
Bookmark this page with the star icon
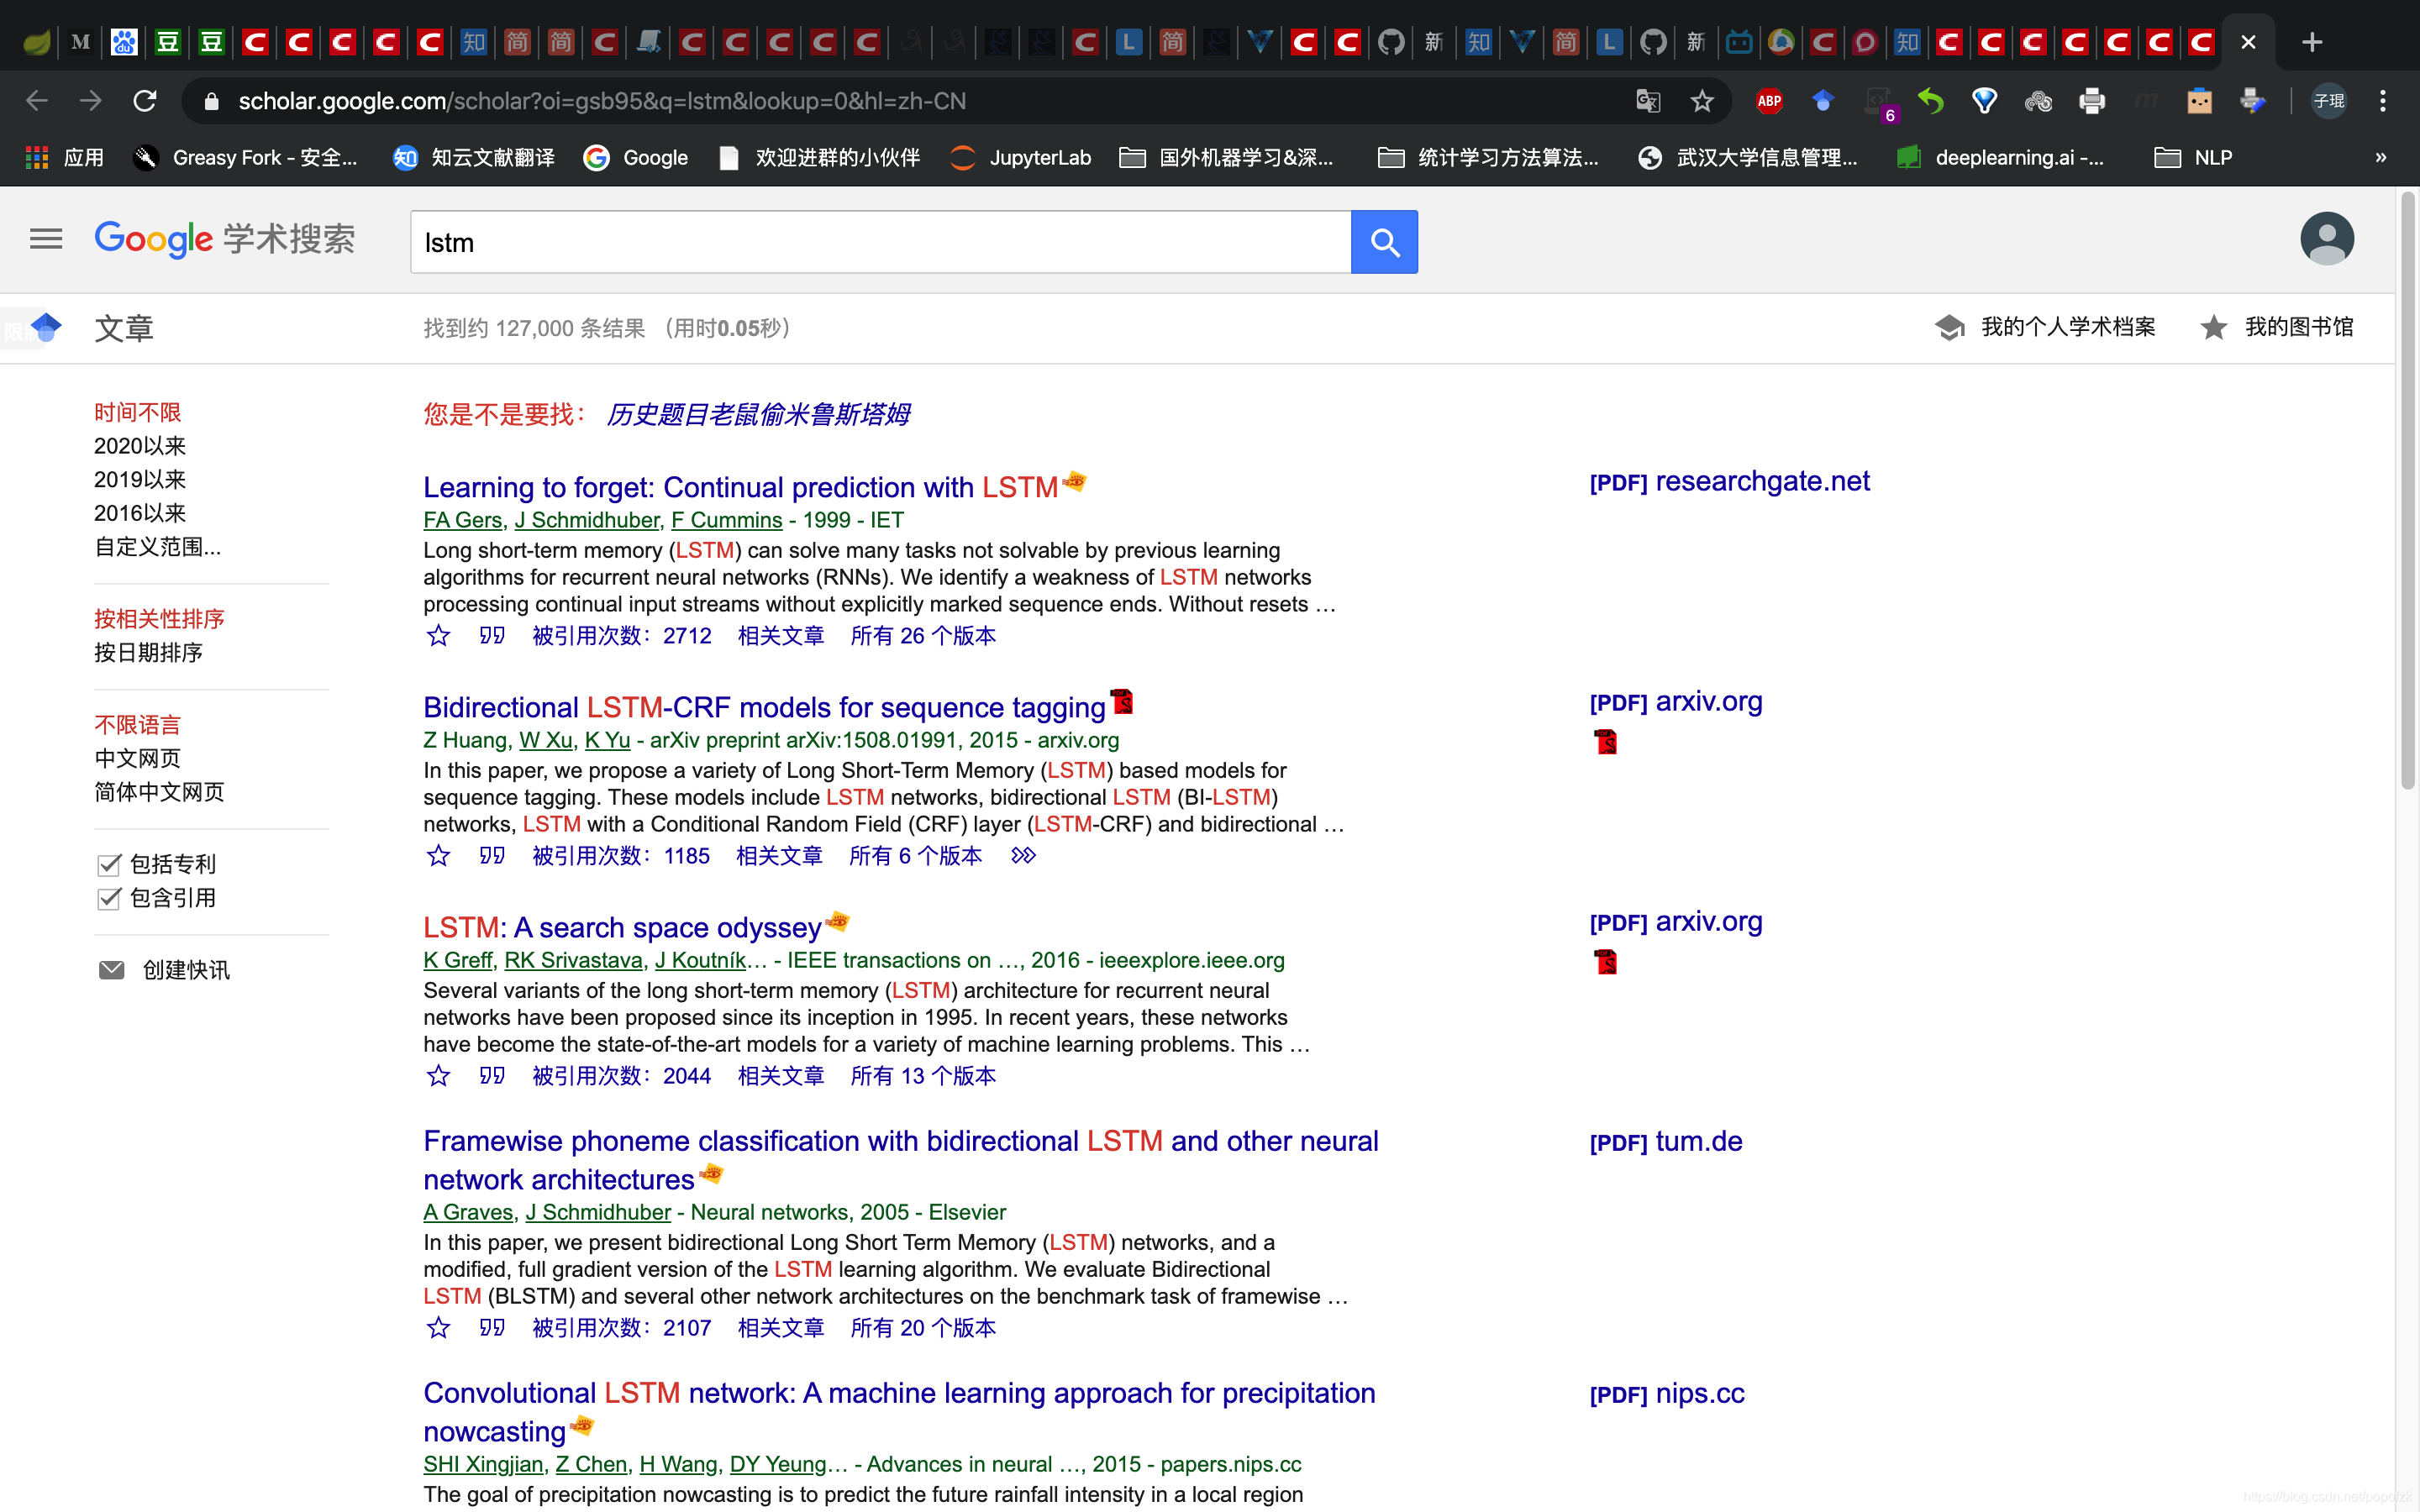[1701, 101]
